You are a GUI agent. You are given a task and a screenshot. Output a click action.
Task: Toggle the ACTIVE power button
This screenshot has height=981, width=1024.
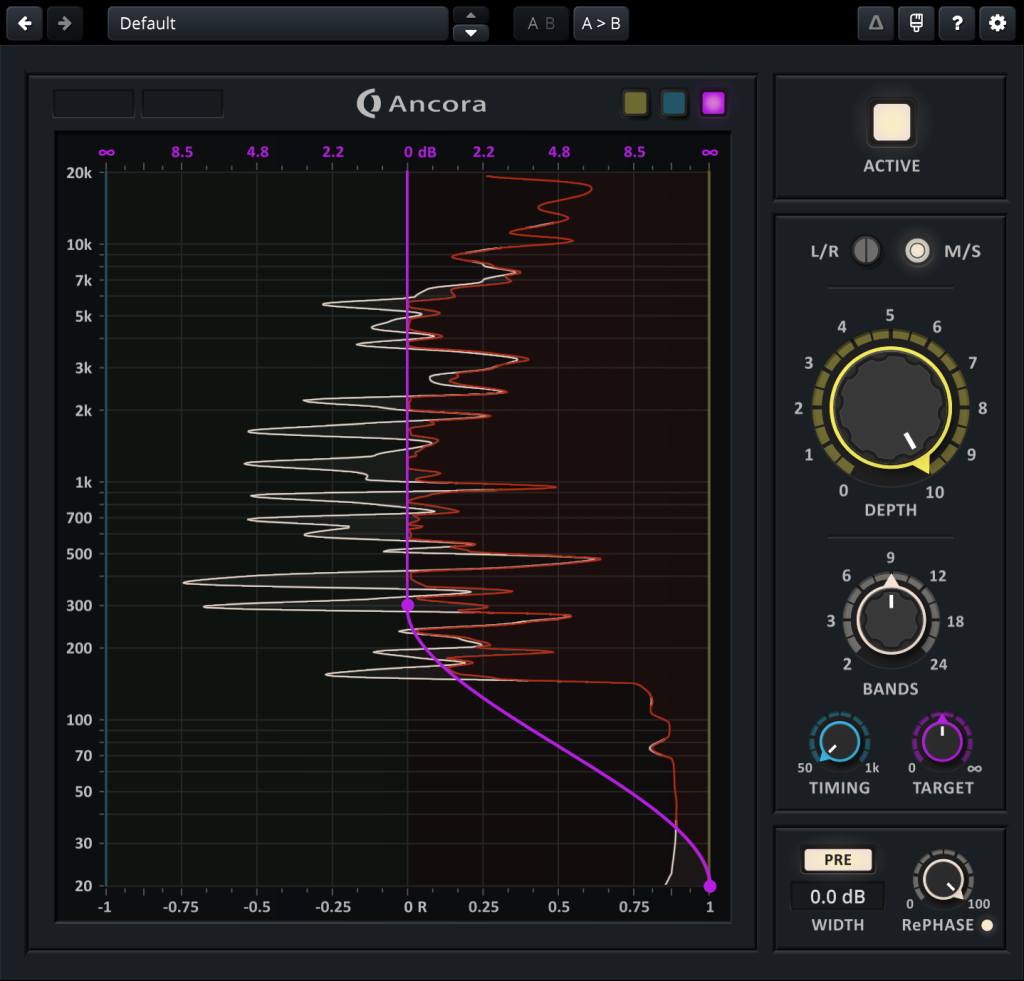[891, 123]
